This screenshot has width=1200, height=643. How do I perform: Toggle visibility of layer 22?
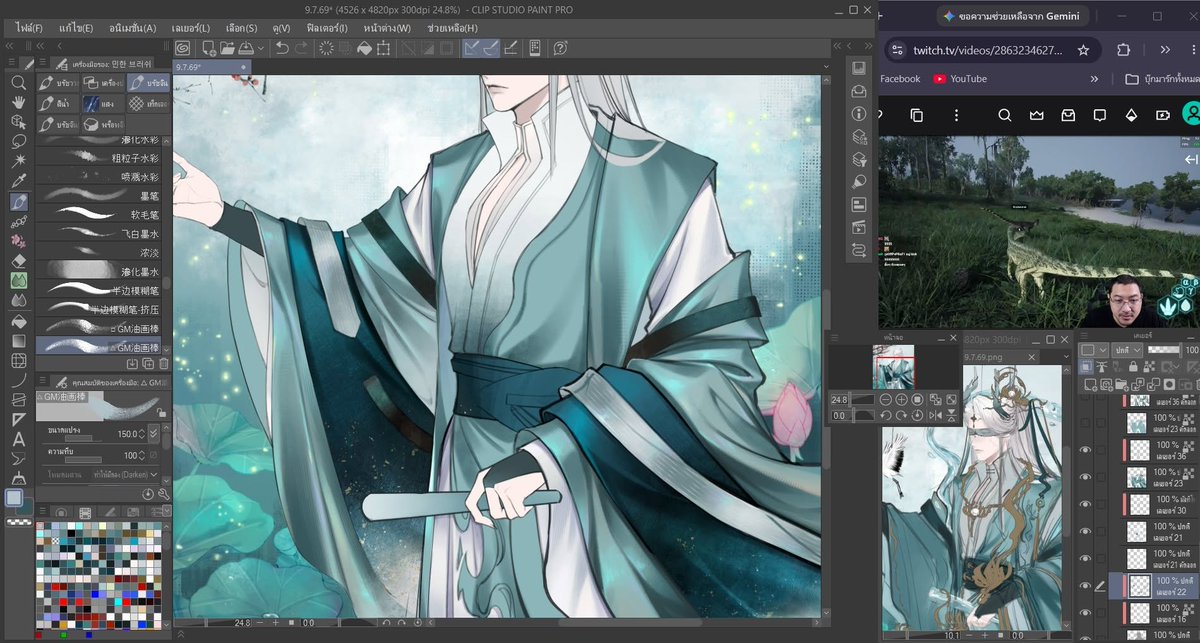point(1086,586)
